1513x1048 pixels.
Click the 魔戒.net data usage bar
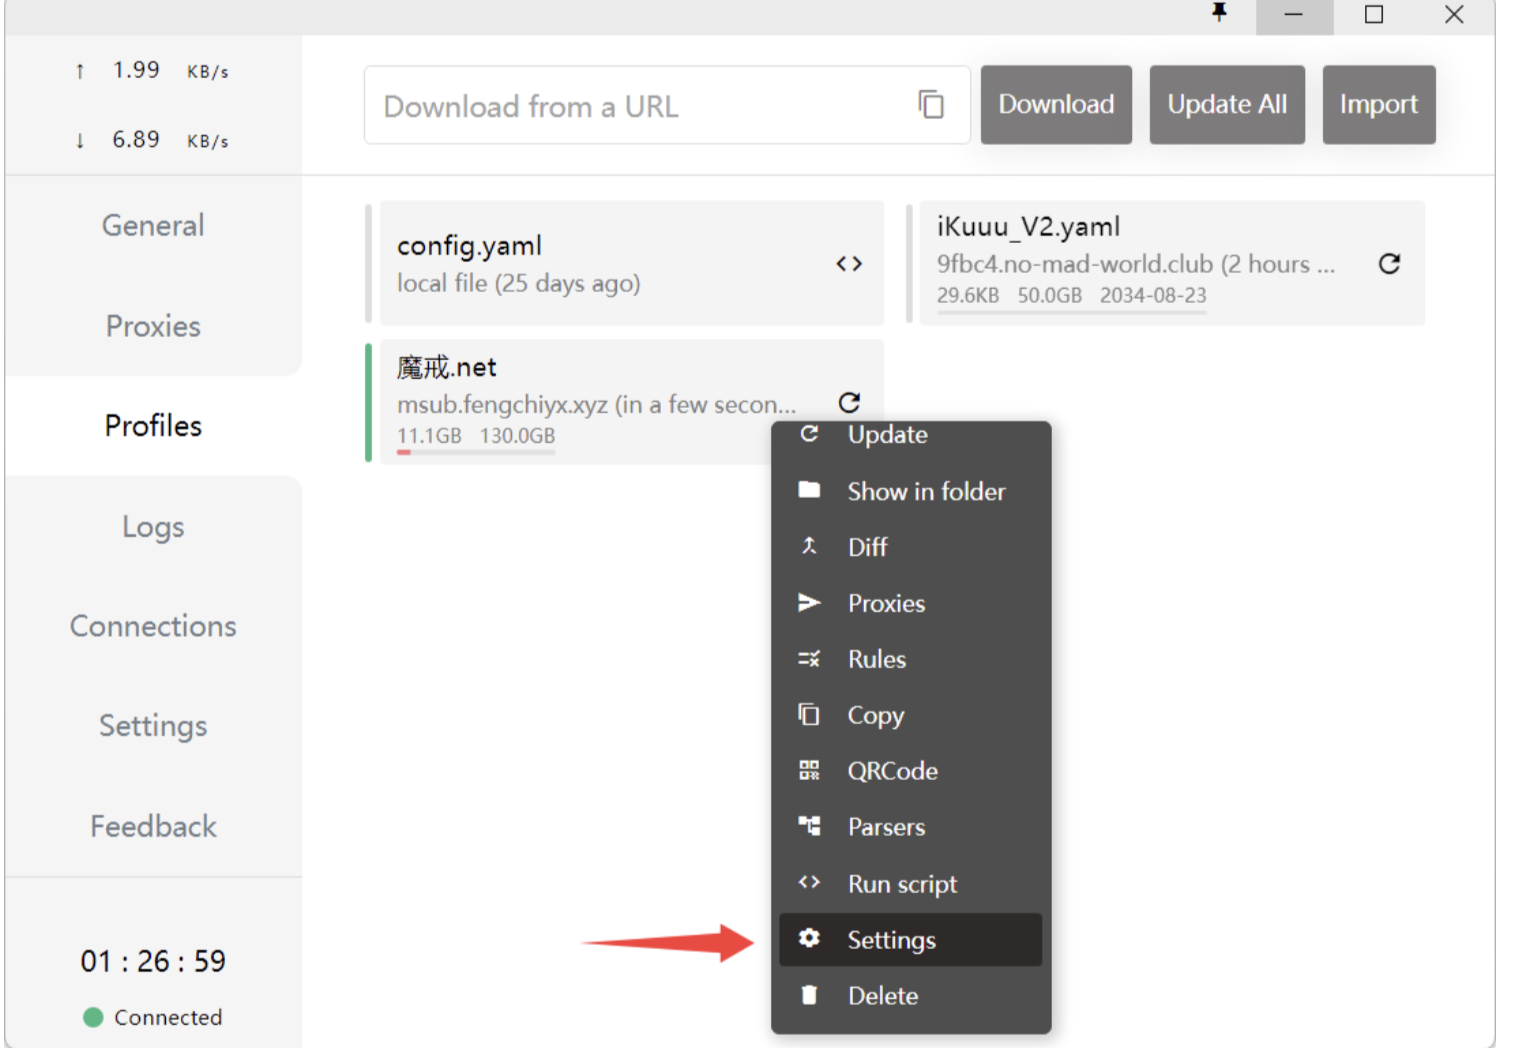click(x=476, y=452)
